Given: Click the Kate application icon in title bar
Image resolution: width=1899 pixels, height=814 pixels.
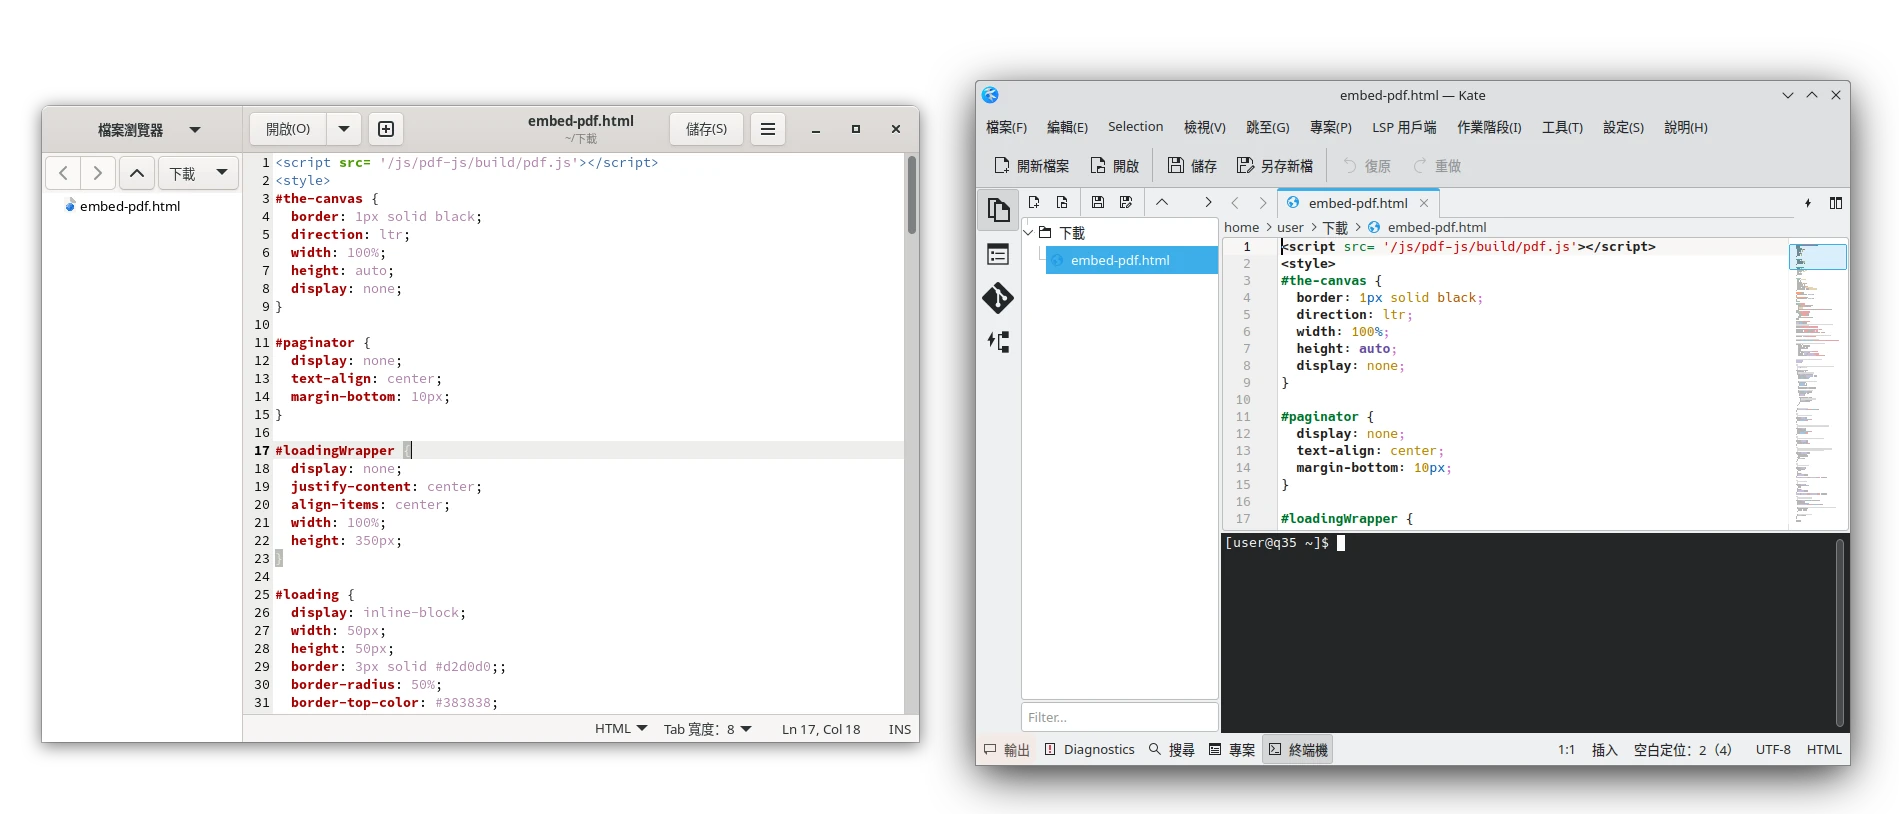Looking at the screenshot, I should pos(990,95).
